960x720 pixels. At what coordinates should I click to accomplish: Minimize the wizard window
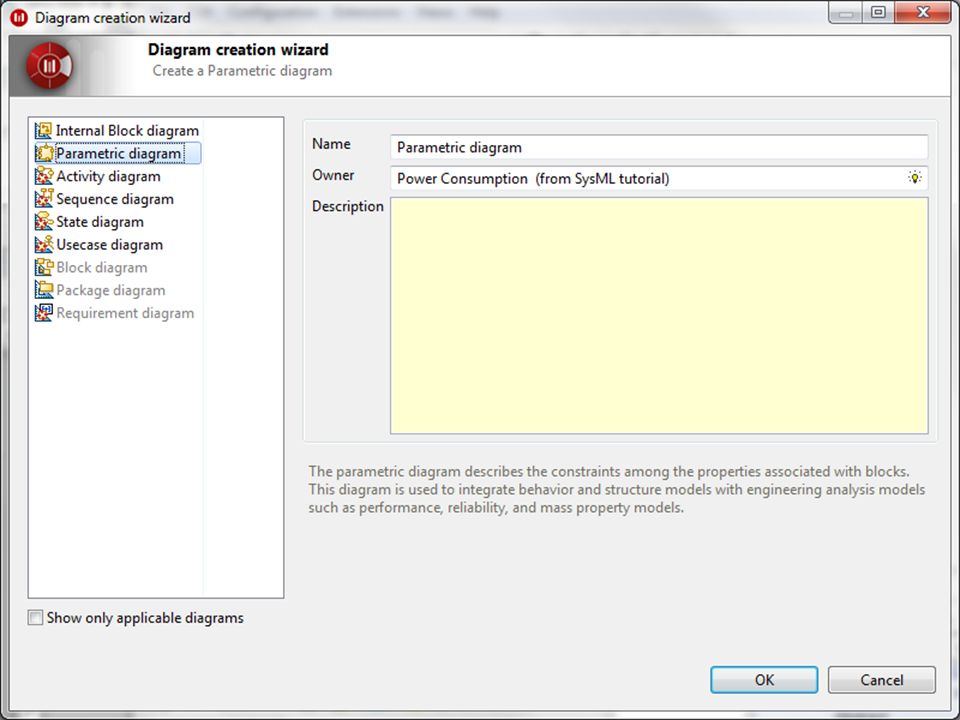pos(846,12)
